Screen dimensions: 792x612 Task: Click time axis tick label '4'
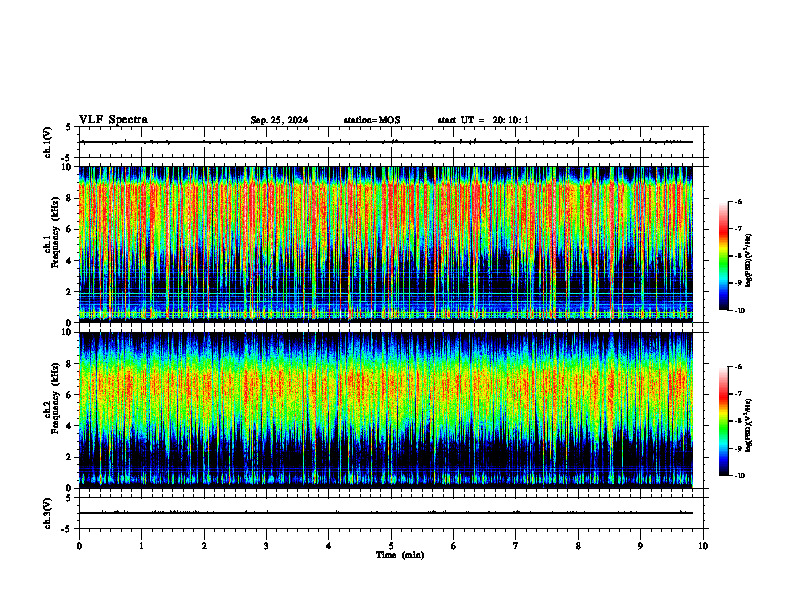[329, 546]
